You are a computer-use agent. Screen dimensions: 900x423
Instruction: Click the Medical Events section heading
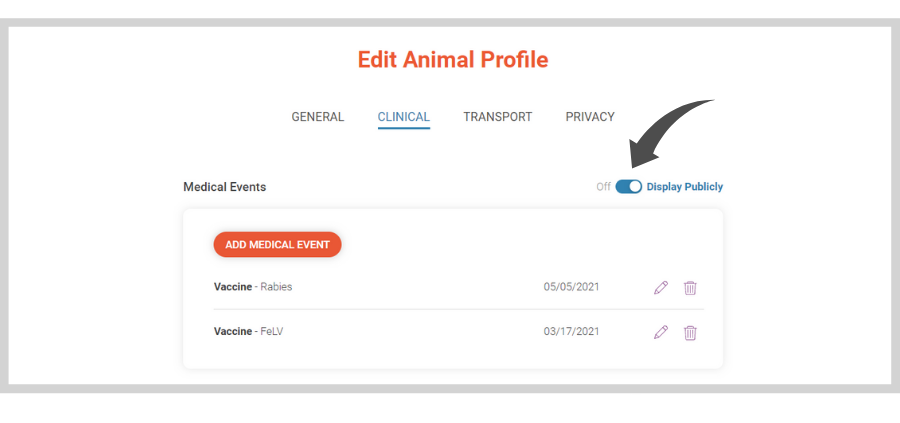pyautogui.click(x=224, y=187)
